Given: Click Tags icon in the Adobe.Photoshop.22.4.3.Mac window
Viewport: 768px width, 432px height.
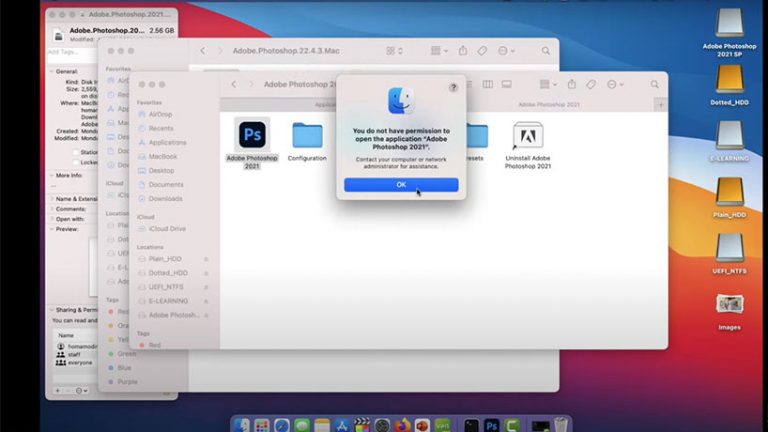Looking at the screenshot, I should coord(482,51).
